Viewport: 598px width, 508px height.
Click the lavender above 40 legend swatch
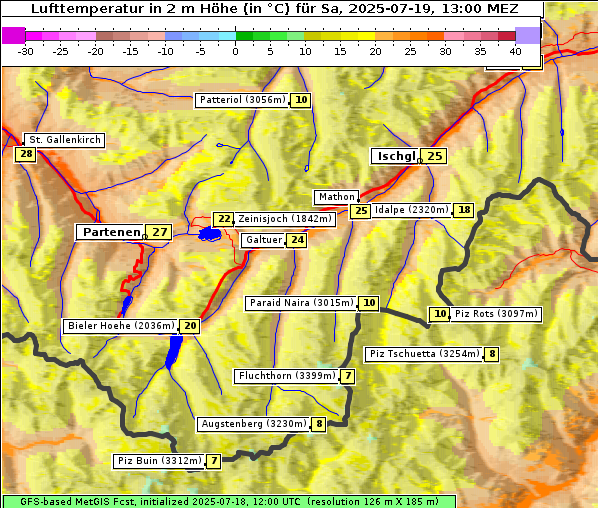527,35
